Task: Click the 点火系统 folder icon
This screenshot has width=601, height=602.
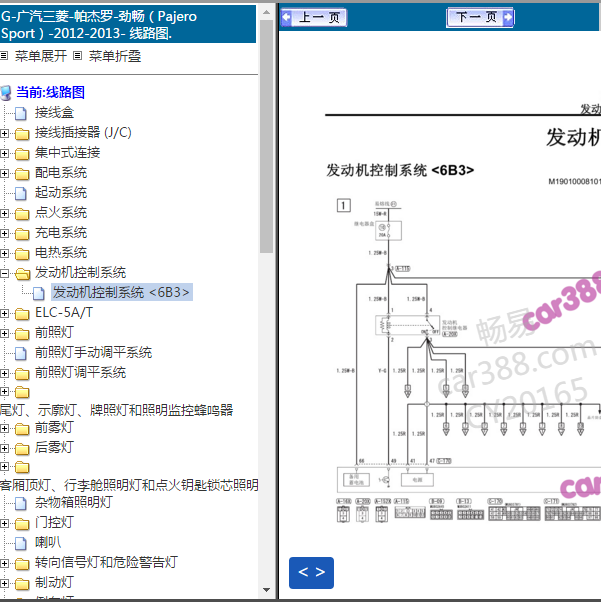Action: coord(22,213)
